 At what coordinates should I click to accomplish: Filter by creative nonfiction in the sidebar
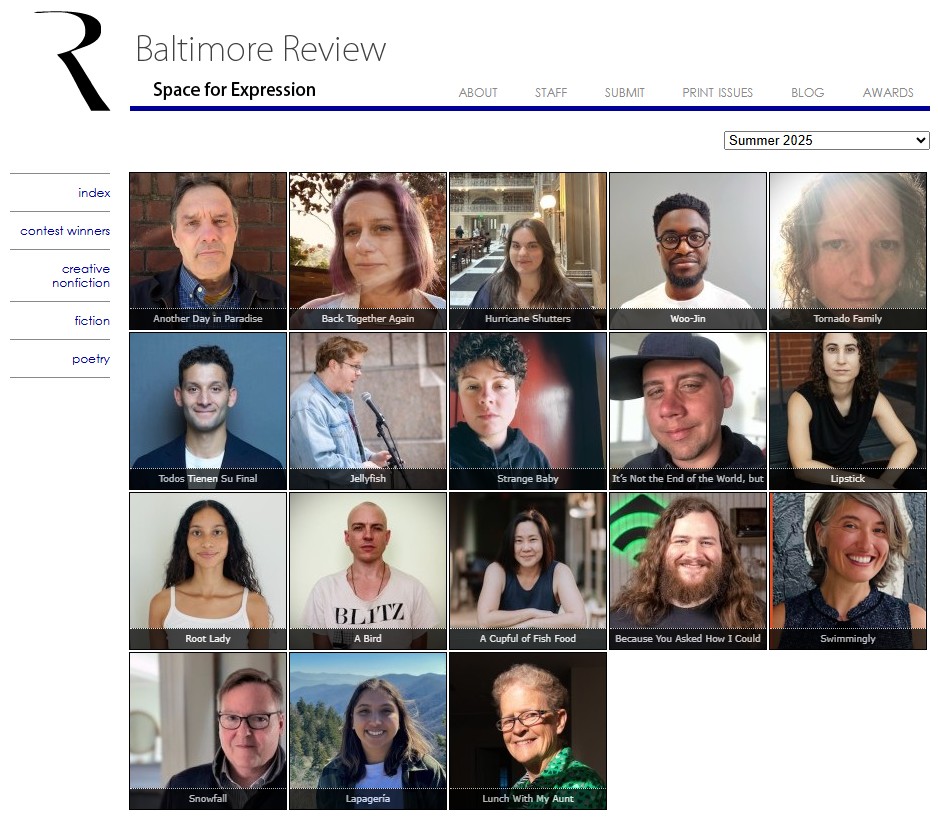coord(82,276)
